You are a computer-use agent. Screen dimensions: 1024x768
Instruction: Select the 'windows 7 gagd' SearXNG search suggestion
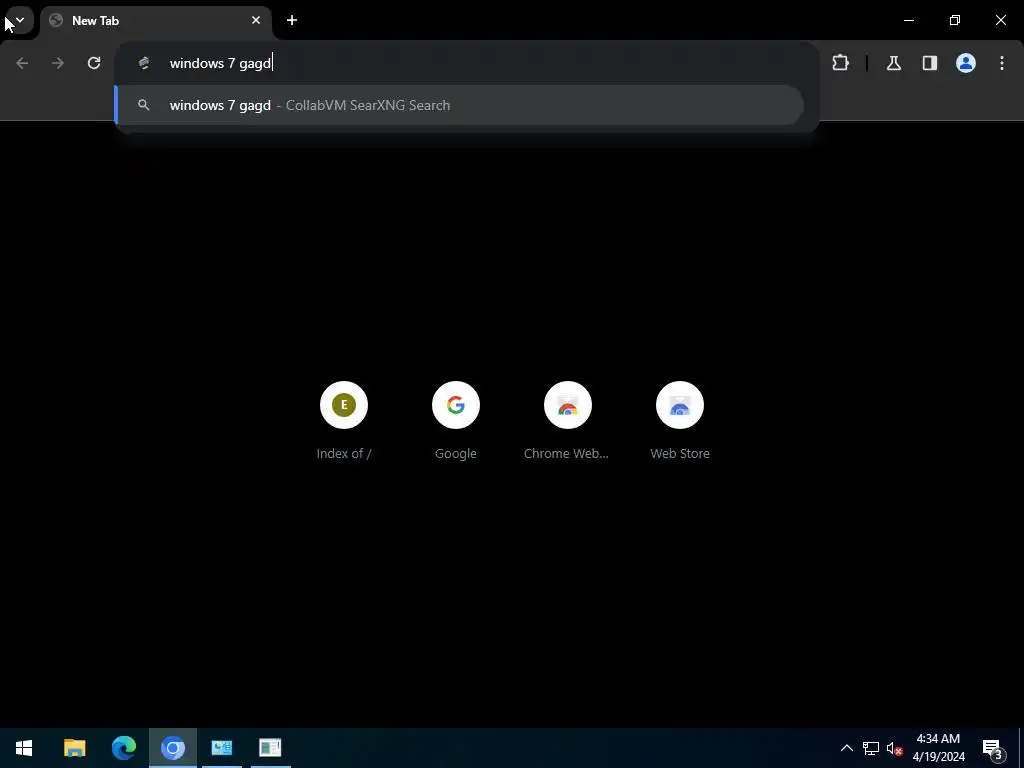click(x=459, y=105)
